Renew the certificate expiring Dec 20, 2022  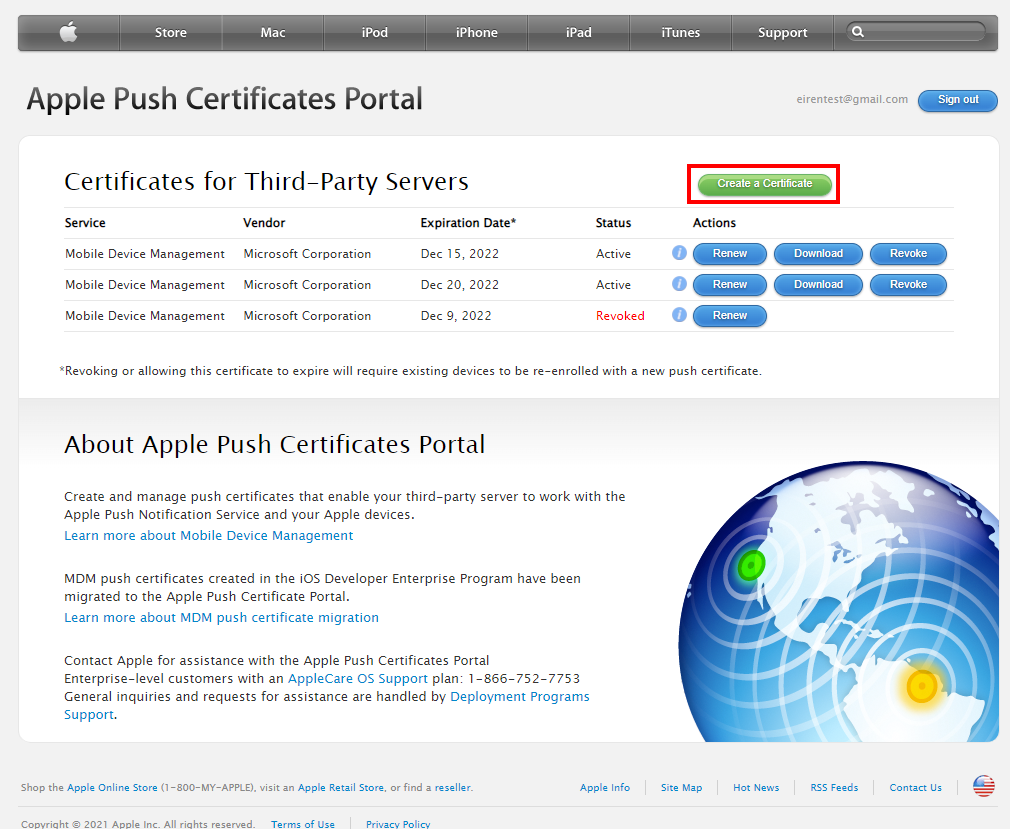coord(730,285)
